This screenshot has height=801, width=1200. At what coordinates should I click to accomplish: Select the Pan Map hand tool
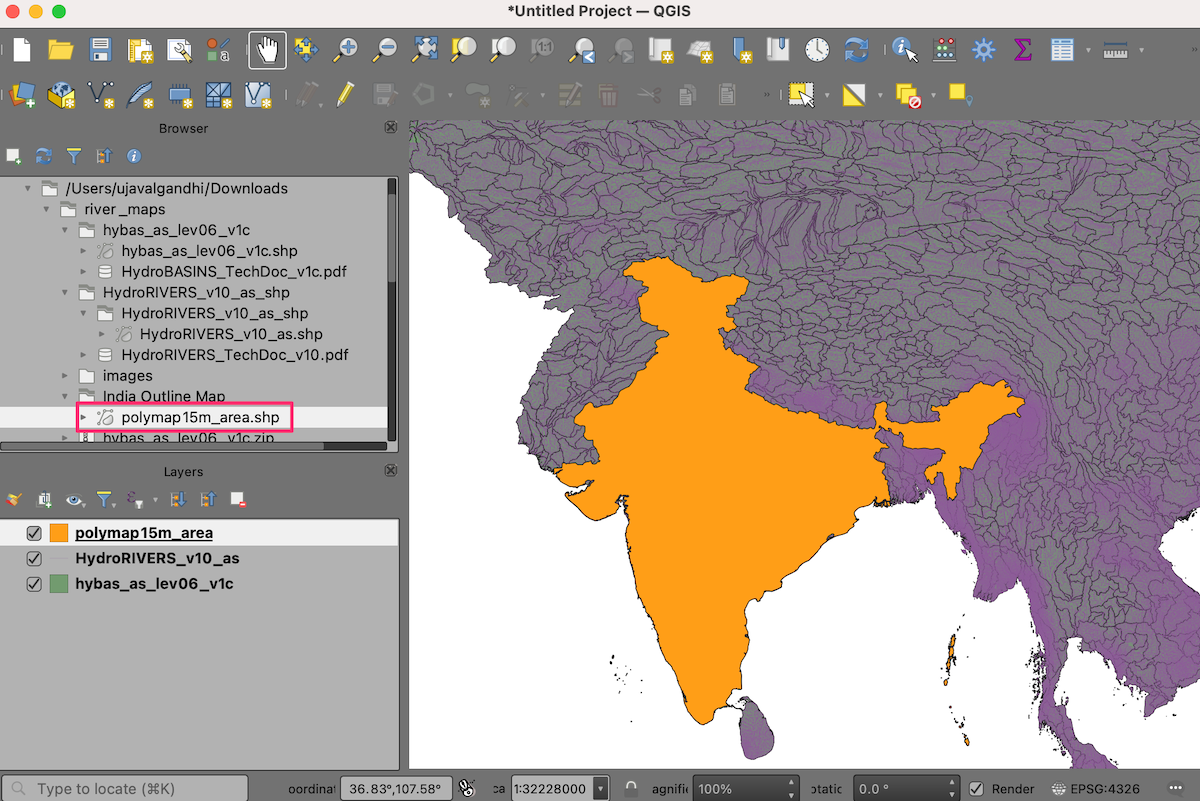[267, 49]
